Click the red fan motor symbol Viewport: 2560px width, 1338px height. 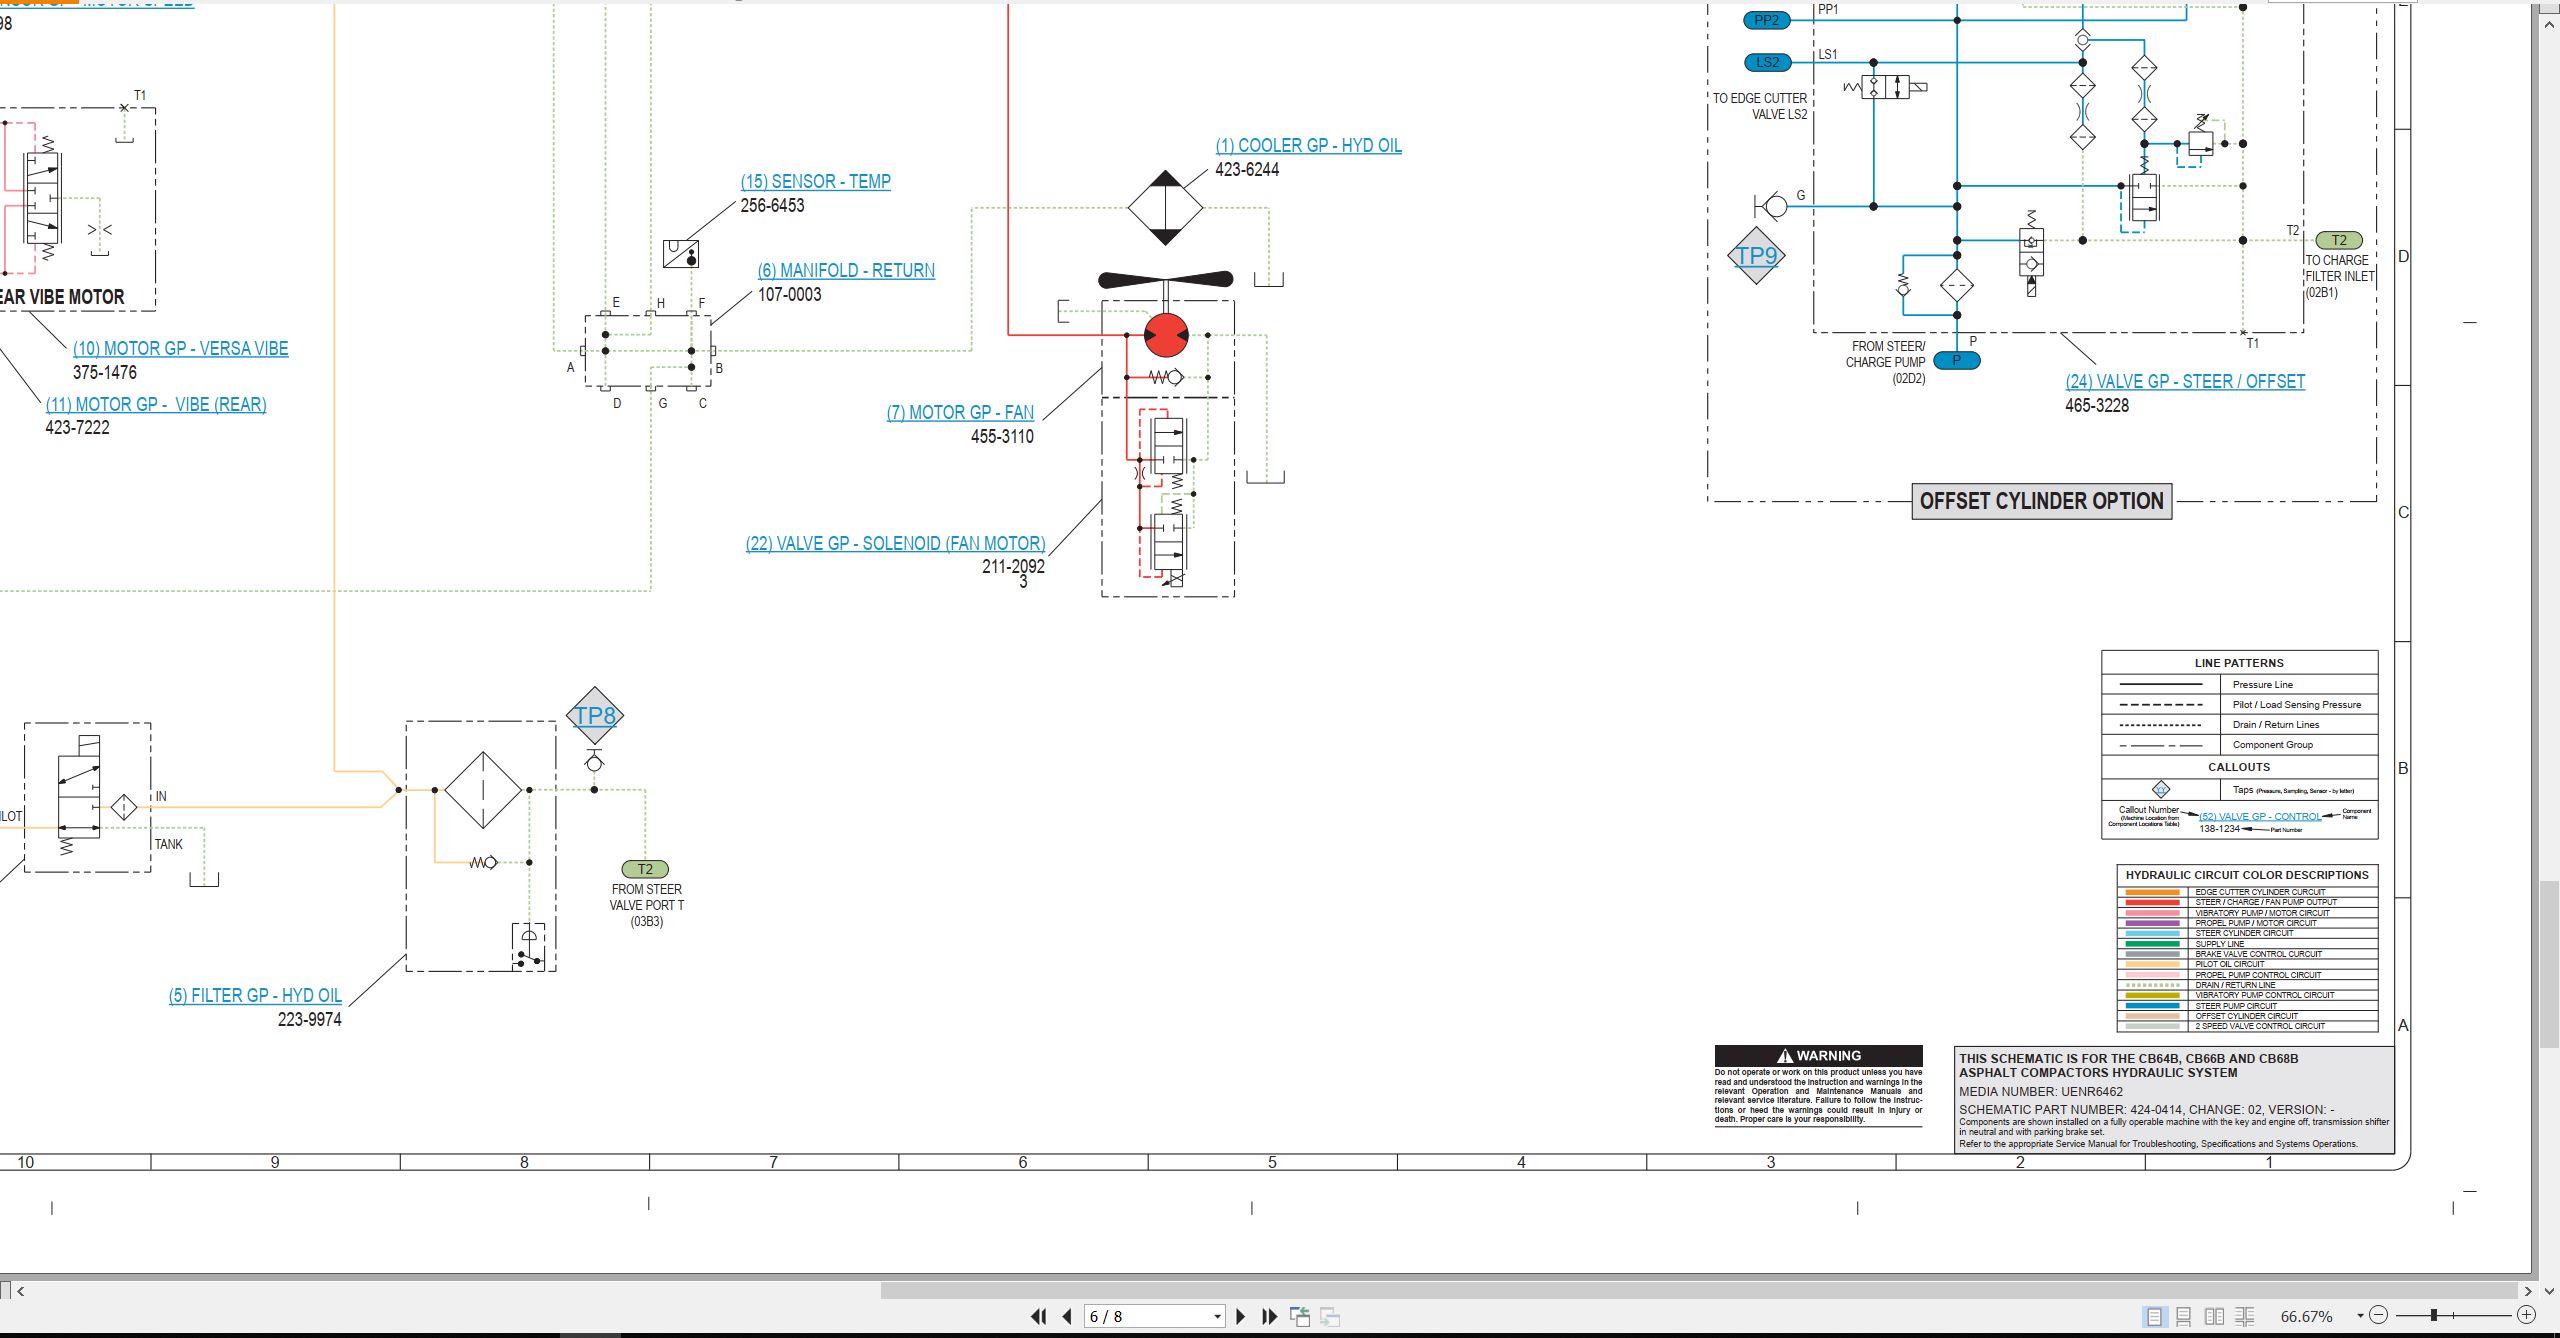click(x=1166, y=335)
